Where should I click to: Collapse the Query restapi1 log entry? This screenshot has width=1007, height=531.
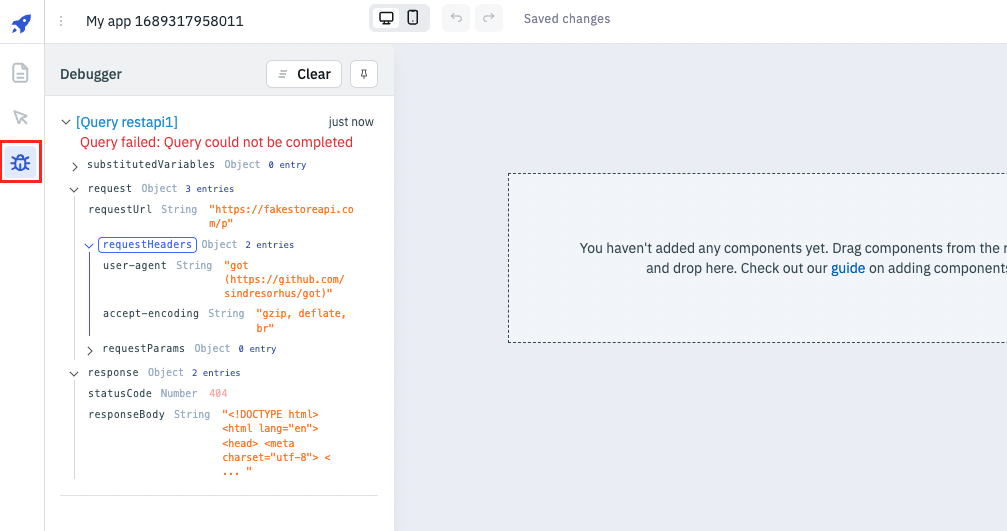66,122
